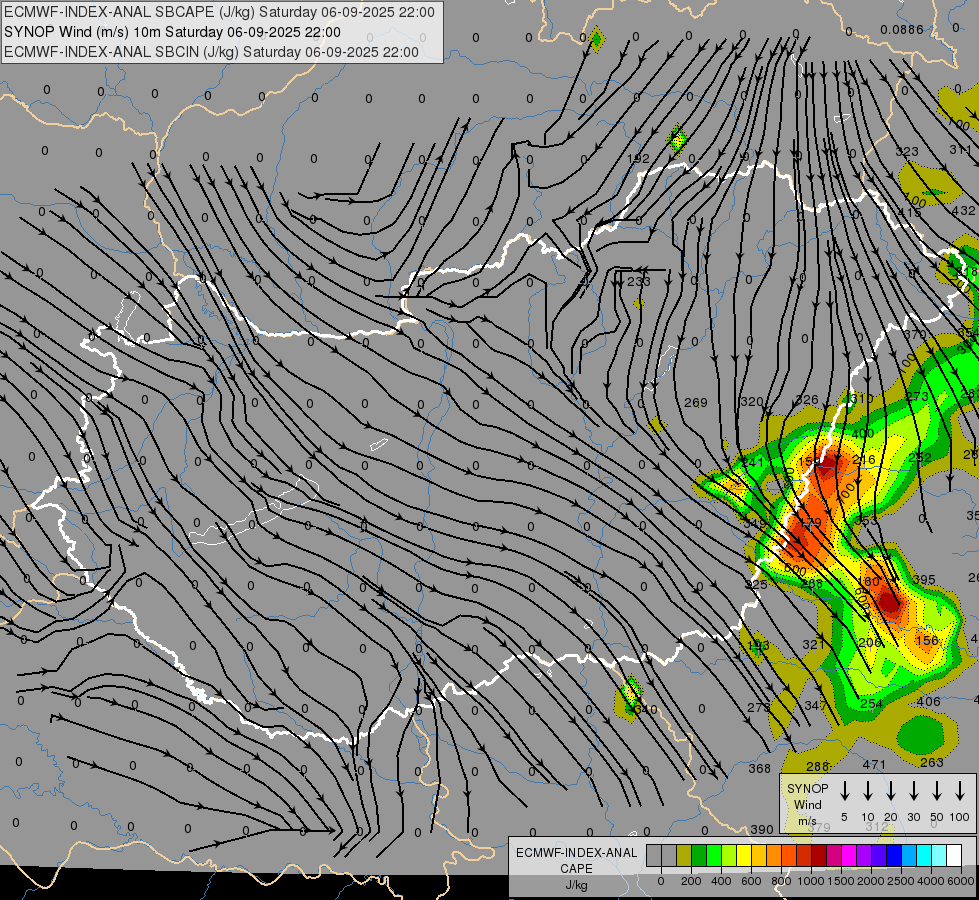
Task: Click the 471 value on the map
Action: coord(874,764)
